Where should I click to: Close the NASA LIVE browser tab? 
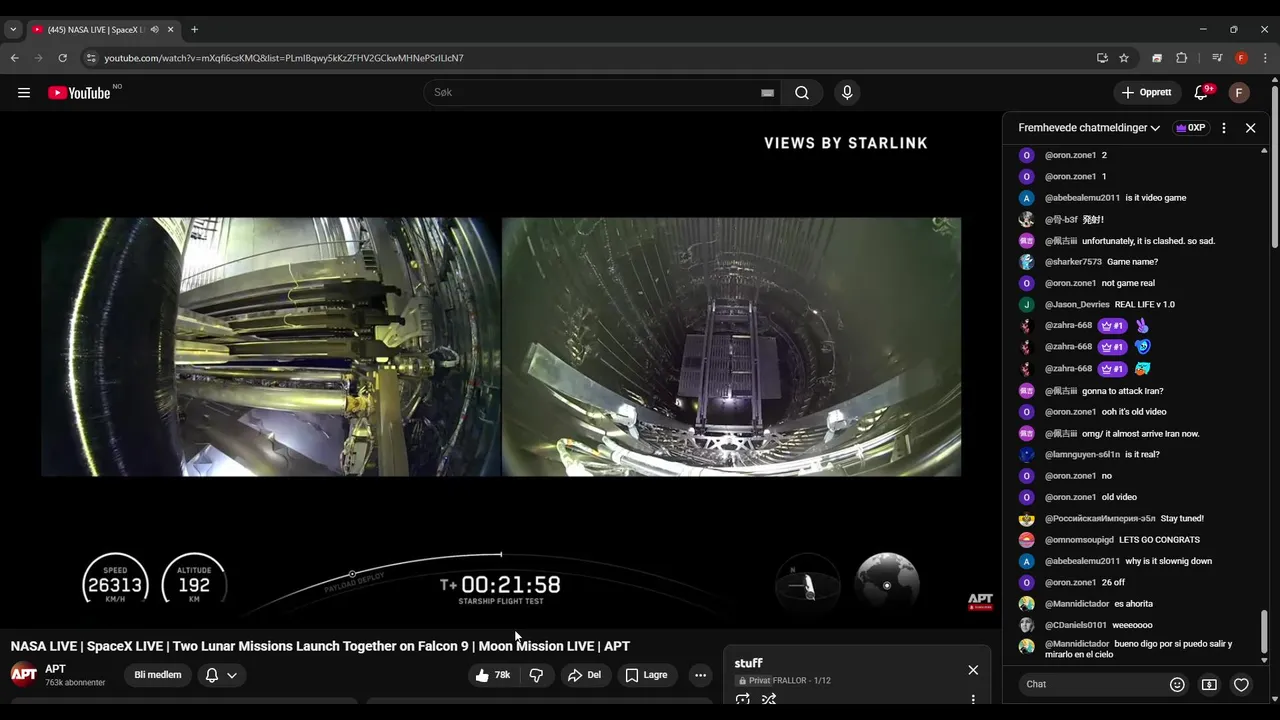(x=171, y=30)
